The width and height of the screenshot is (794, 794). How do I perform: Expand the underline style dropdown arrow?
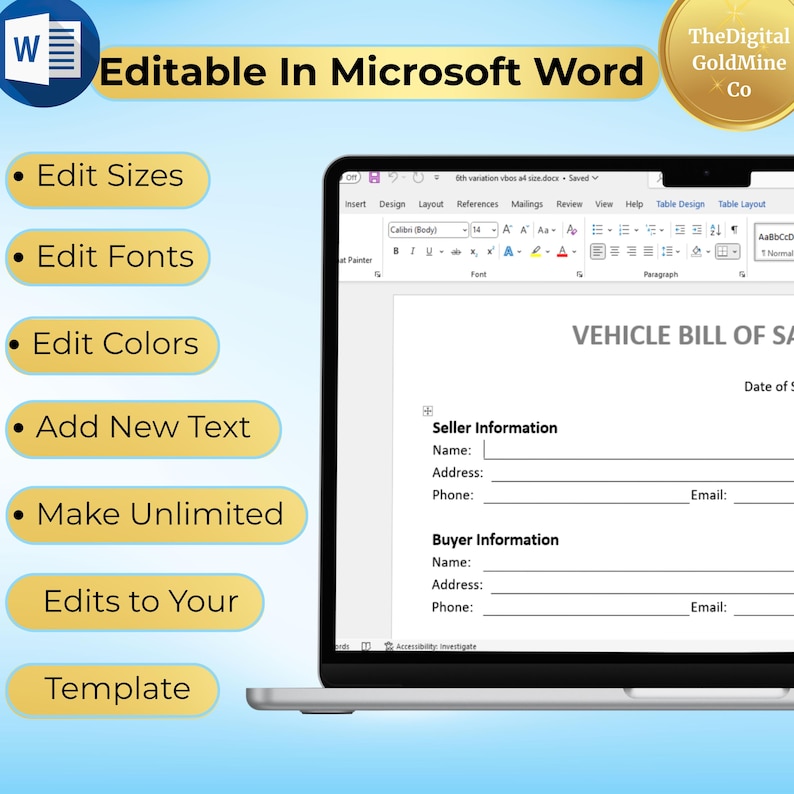(442, 252)
